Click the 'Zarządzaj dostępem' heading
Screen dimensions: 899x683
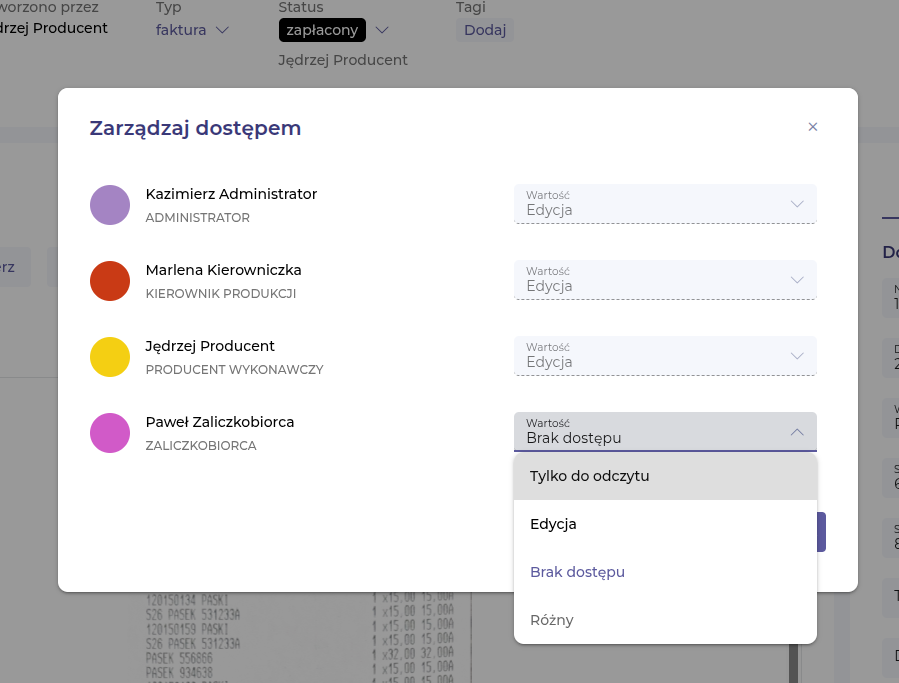(x=196, y=128)
